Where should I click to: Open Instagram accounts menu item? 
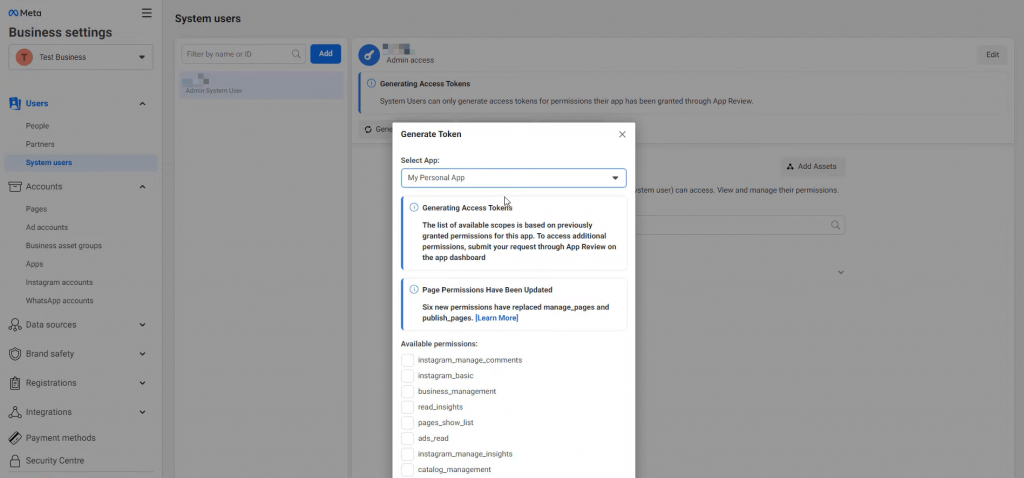(59, 282)
